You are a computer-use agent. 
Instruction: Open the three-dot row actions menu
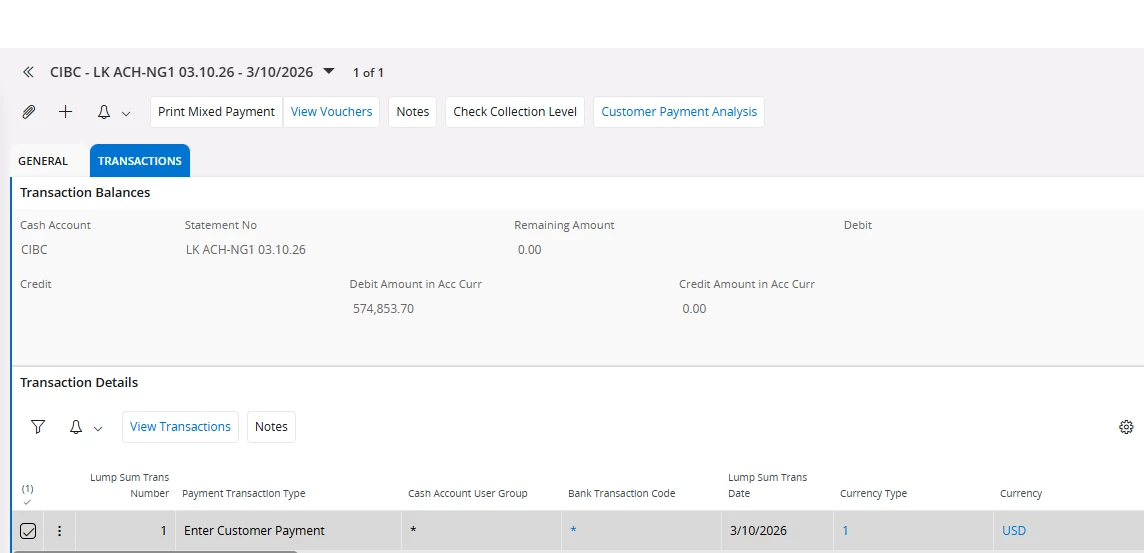[x=59, y=531]
